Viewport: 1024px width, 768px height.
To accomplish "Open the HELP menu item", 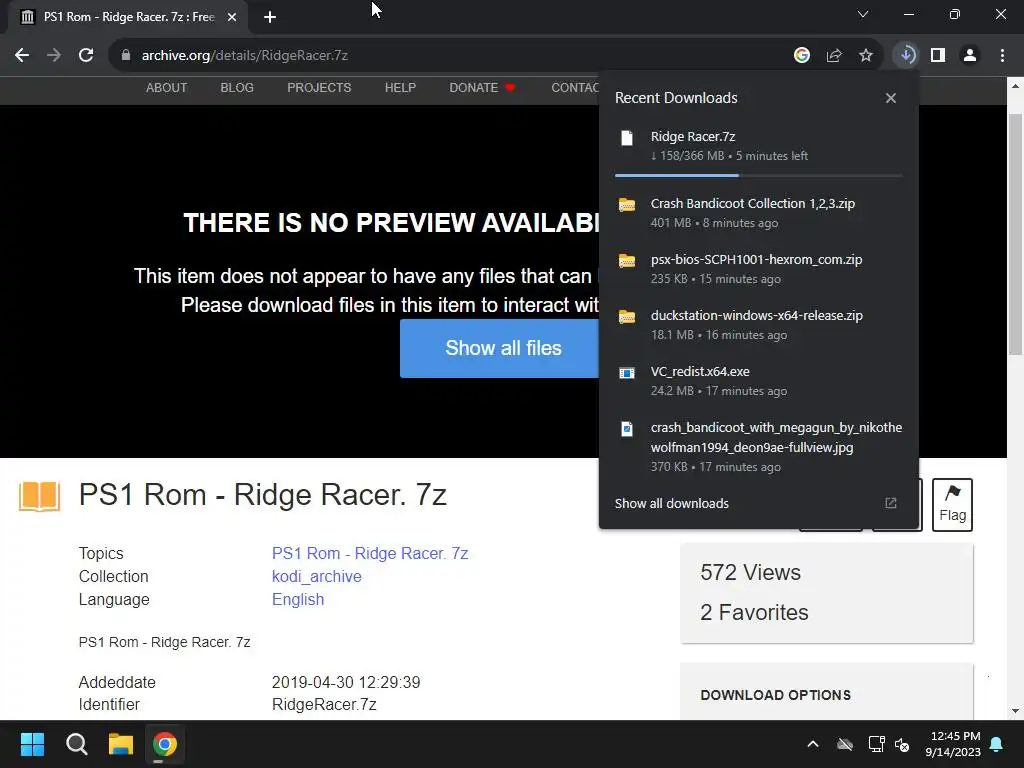I will coord(400,88).
